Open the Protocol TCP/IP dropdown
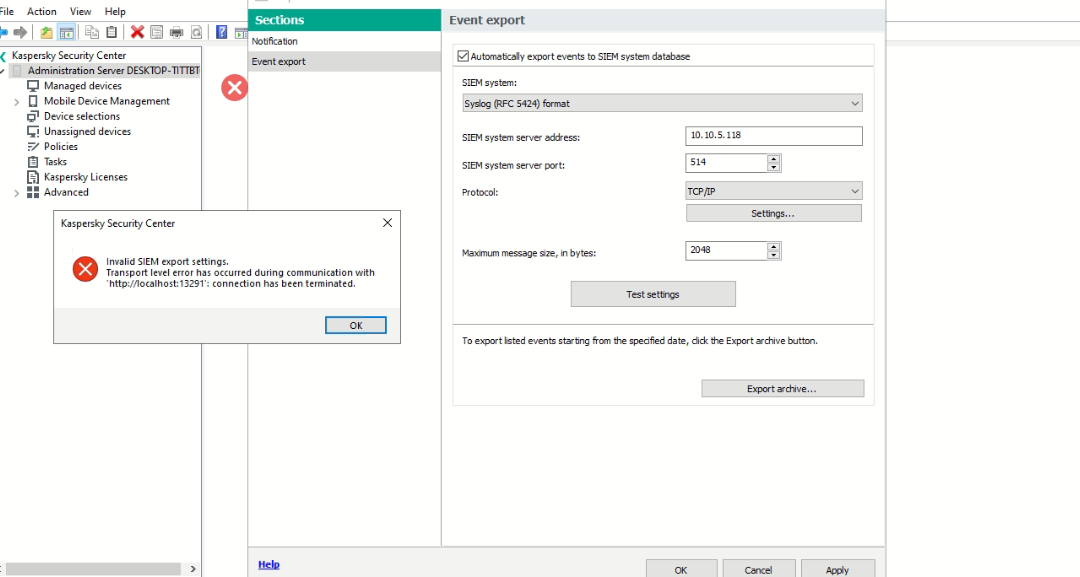The width and height of the screenshot is (1080, 577). pyautogui.click(x=773, y=191)
